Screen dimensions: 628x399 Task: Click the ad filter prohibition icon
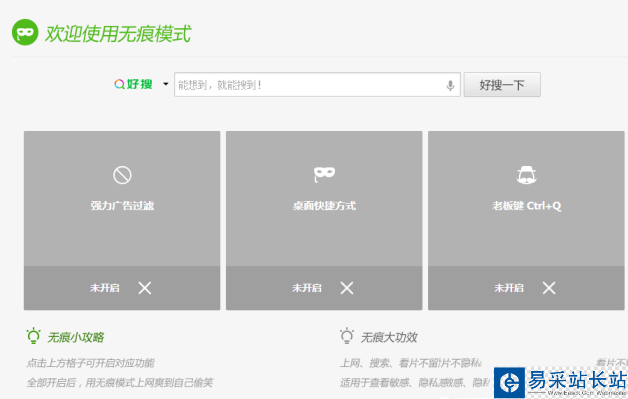point(122,175)
